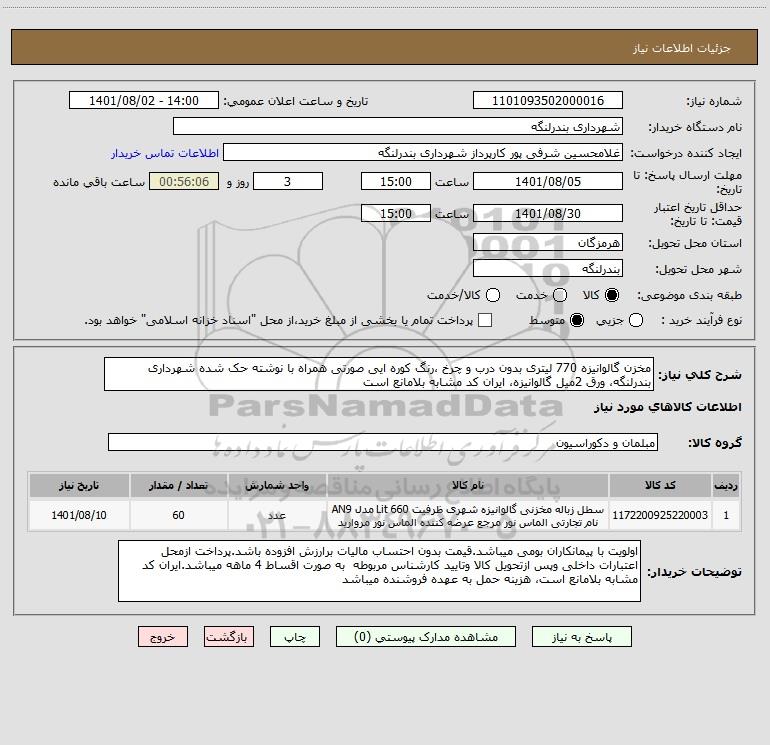Image resolution: width=770 pixels, height=745 pixels.
Task: Click the اطلاعات کالاهای مورد نیاز heading
Action: (x=667, y=407)
